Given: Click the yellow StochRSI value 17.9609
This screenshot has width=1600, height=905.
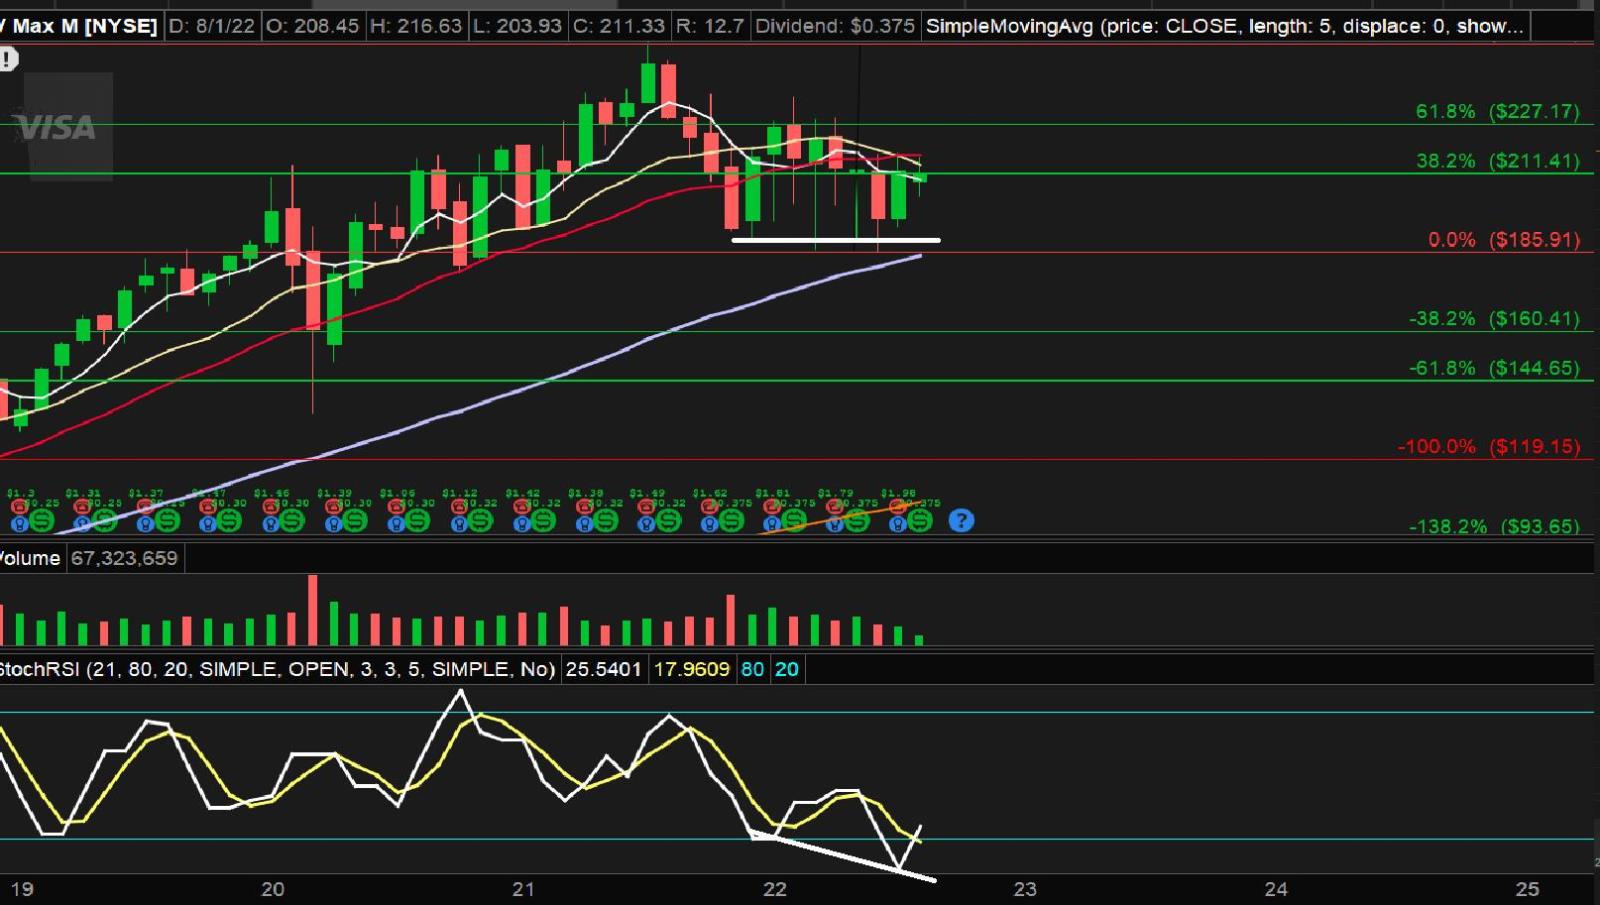Looking at the screenshot, I should pos(692,669).
